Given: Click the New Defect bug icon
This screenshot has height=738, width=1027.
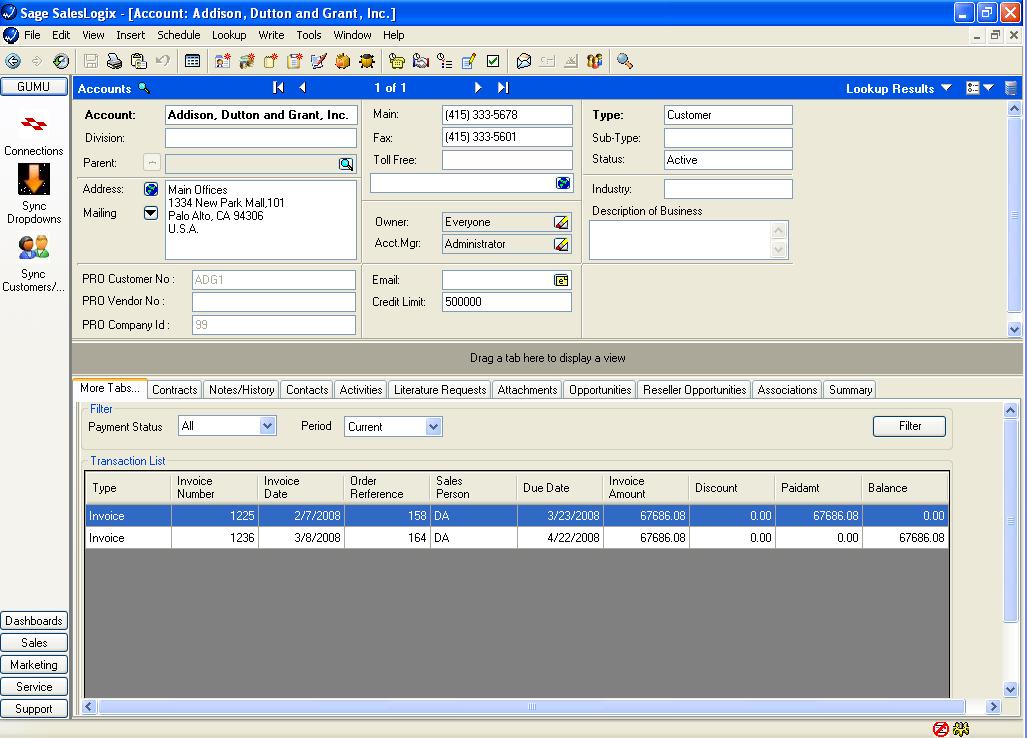Looking at the screenshot, I should point(367,62).
